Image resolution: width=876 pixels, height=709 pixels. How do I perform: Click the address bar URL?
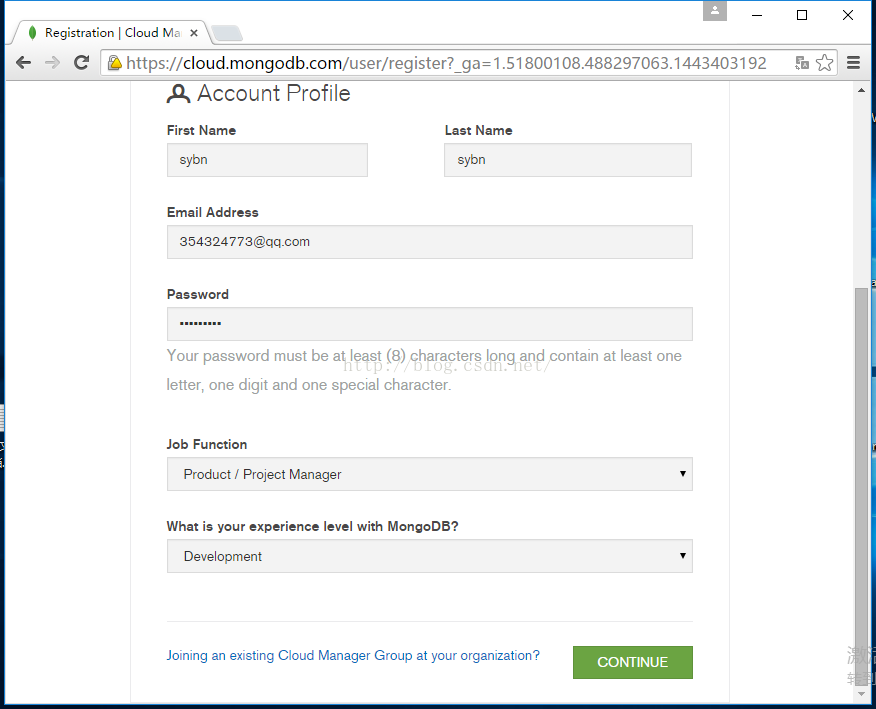(446, 63)
